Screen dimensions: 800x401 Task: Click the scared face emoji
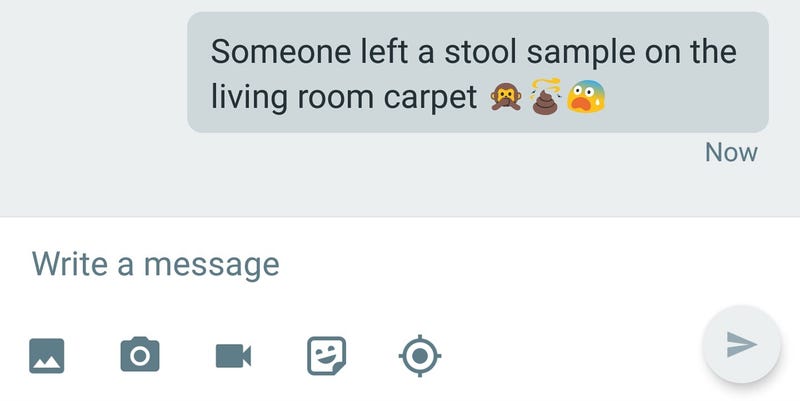click(x=586, y=97)
